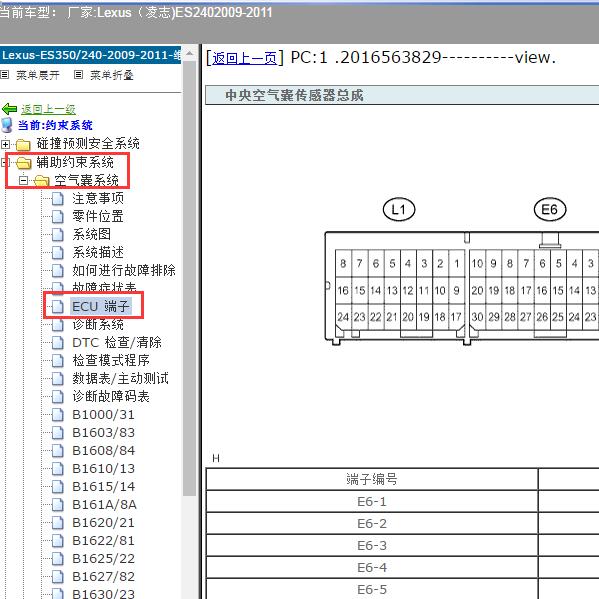This screenshot has height=599, width=599.
Task: Click 菜单折叠 to collapse the menu
Action: [x=112, y=75]
